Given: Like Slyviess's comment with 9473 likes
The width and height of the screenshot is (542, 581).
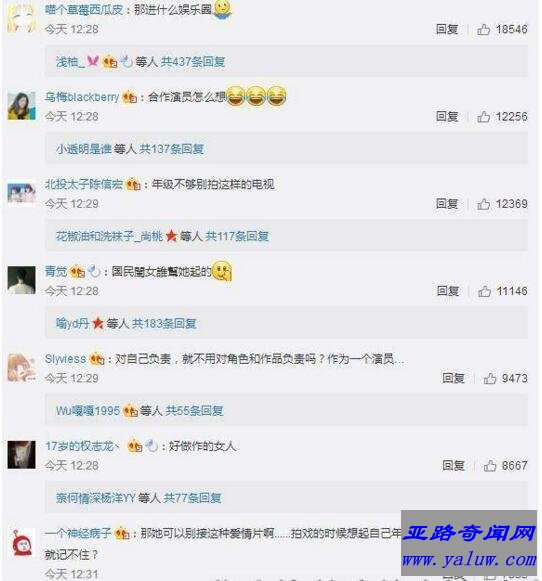Looking at the screenshot, I should click(490, 378).
